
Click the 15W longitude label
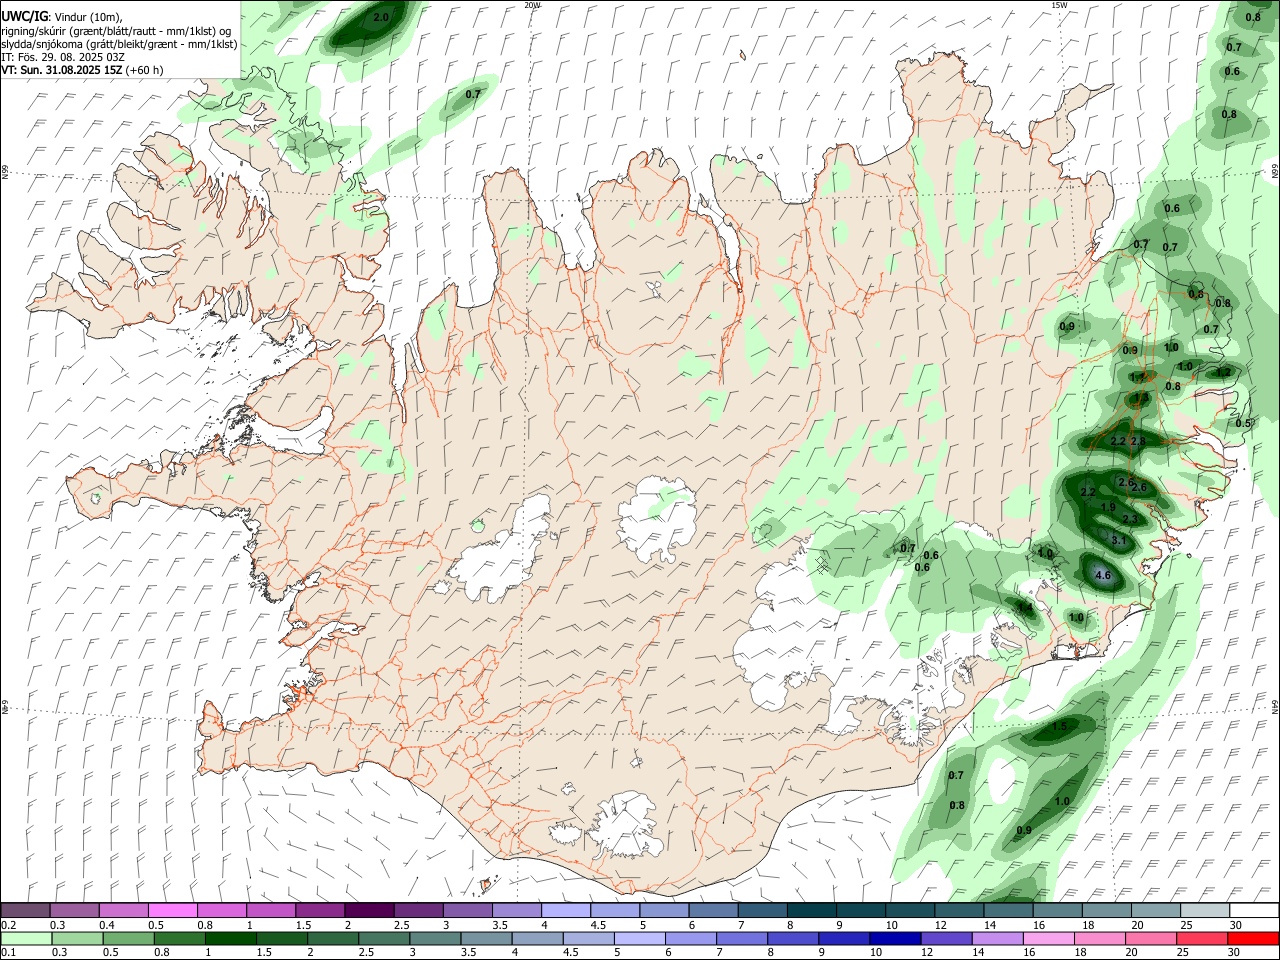(x=1059, y=5)
